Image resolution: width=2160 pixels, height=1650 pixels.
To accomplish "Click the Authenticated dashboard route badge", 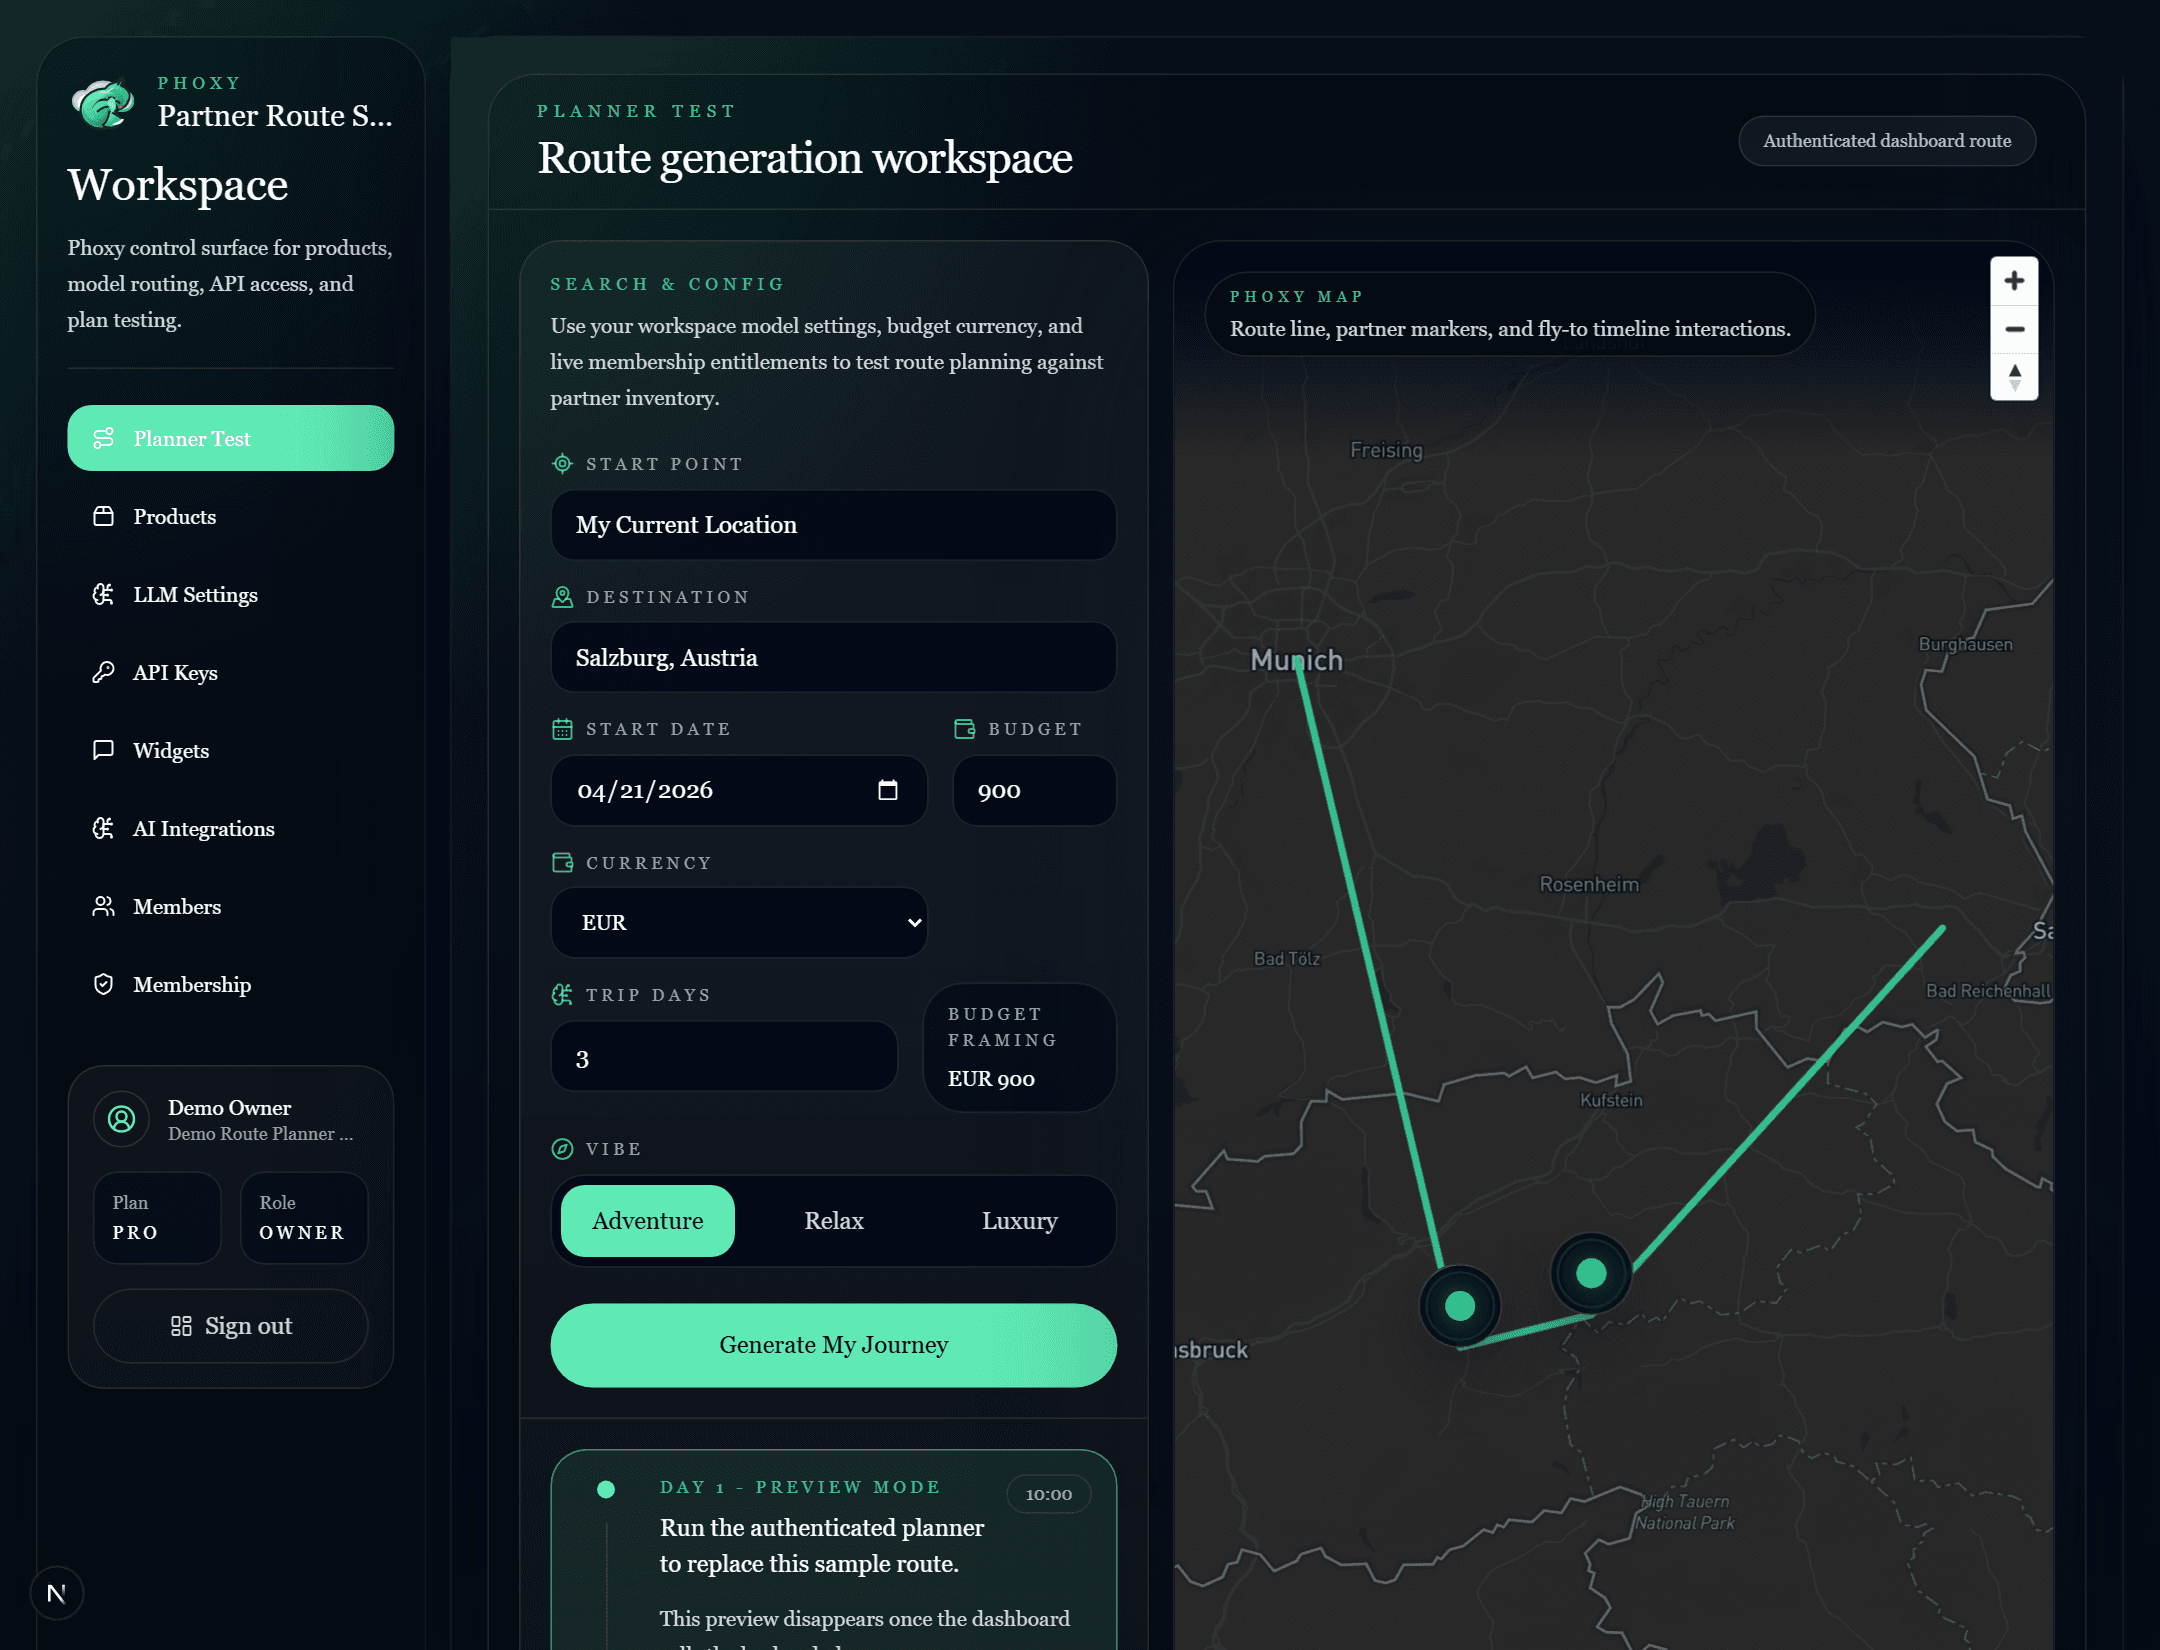I will coord(1887,141).
